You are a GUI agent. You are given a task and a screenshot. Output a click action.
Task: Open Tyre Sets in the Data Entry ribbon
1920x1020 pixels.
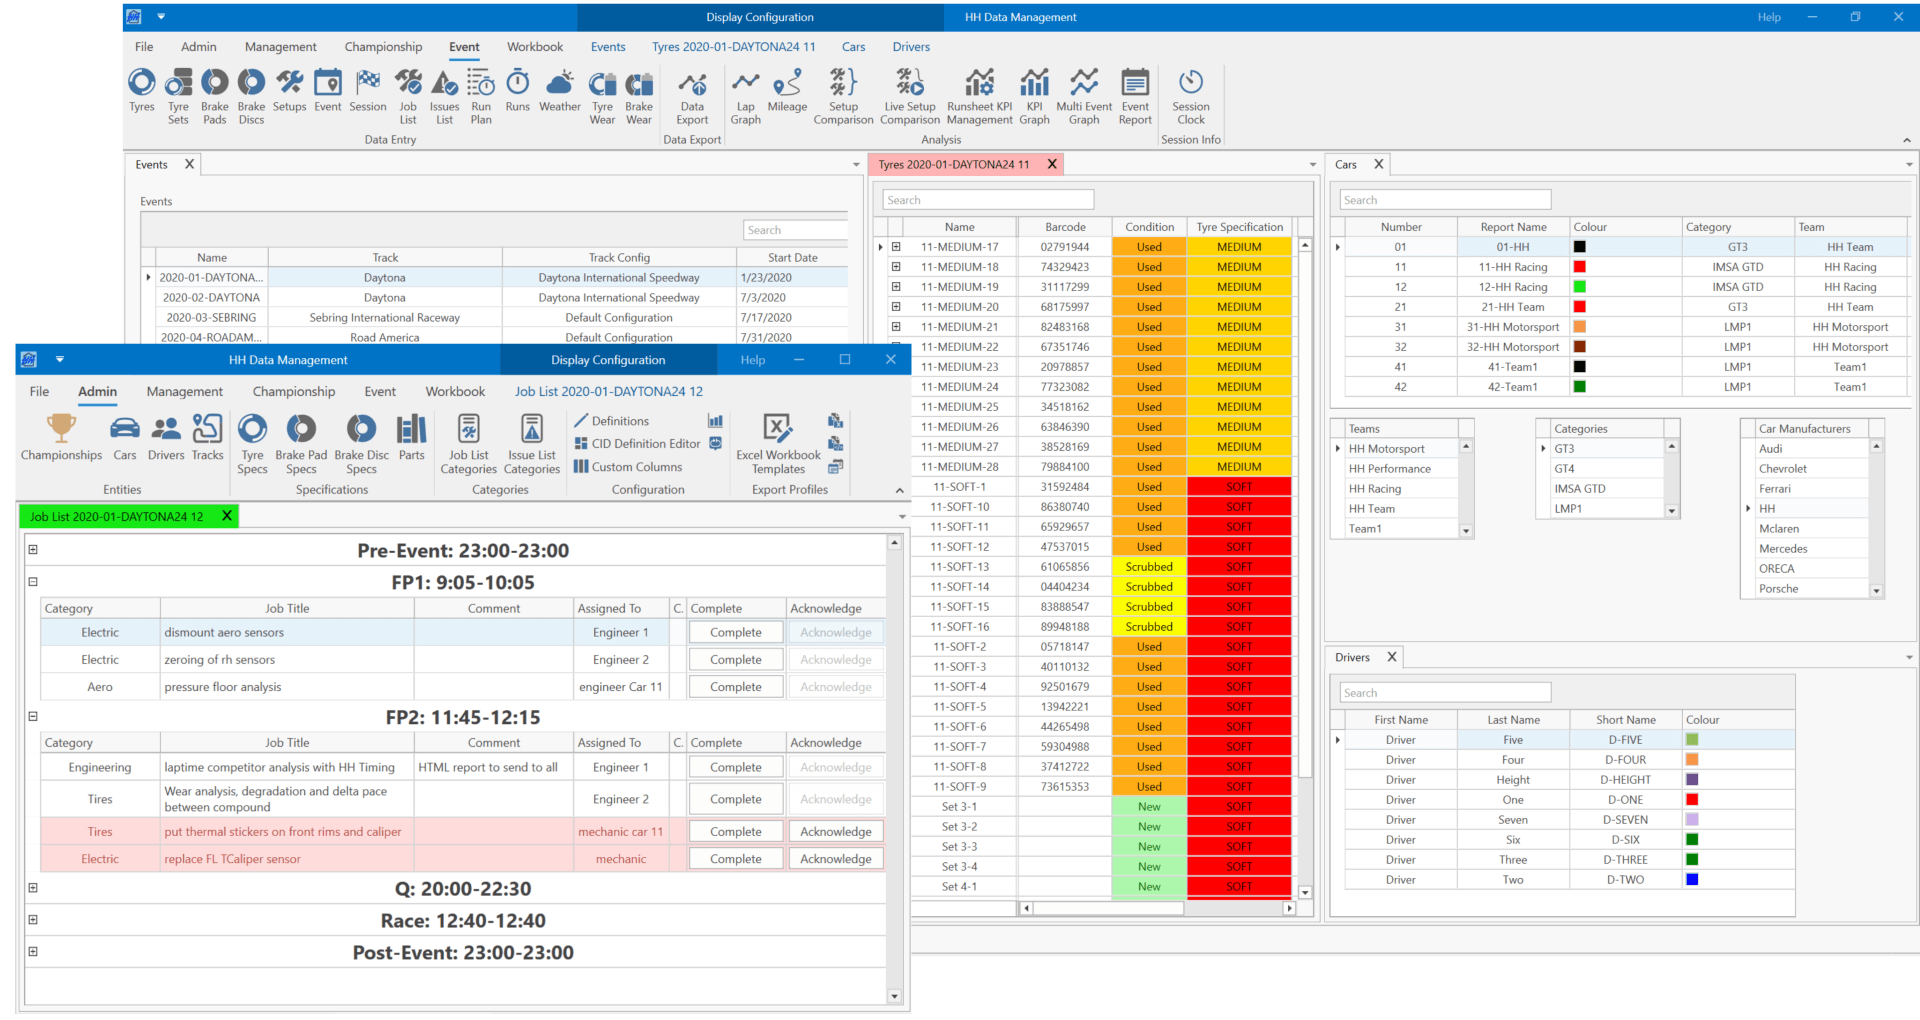pos(178,96)
